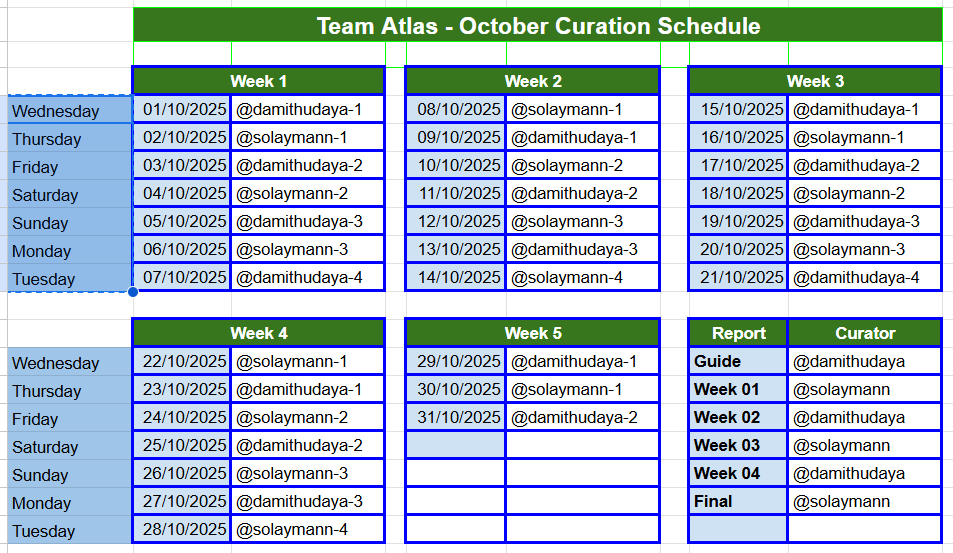Click the 14/10/2025 date cell
Image resolution: width=953 pixels, height=553 pixels.
pos(458,277)
